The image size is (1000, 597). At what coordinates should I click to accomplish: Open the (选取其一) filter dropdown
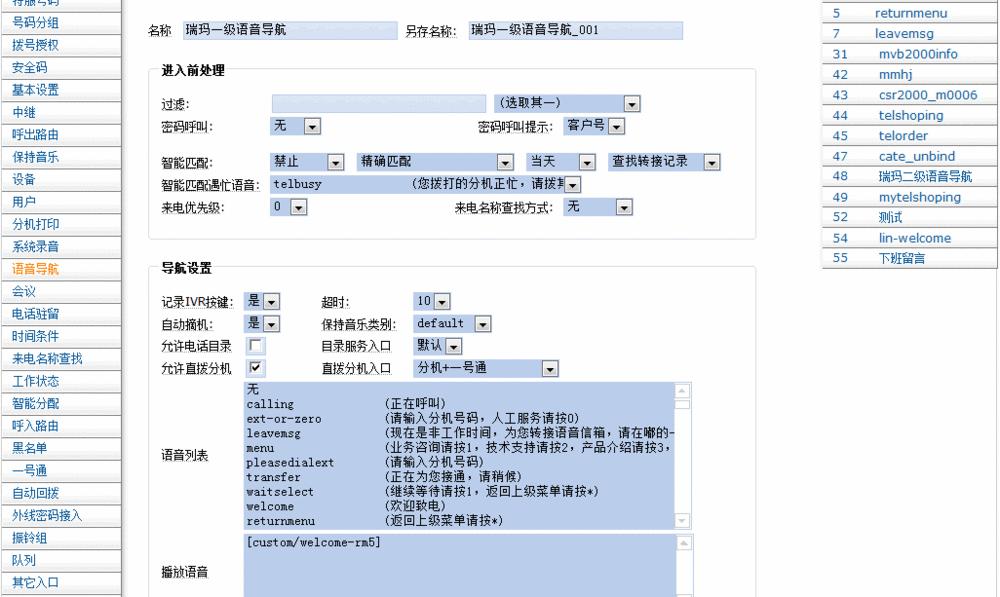coord(631,103)
